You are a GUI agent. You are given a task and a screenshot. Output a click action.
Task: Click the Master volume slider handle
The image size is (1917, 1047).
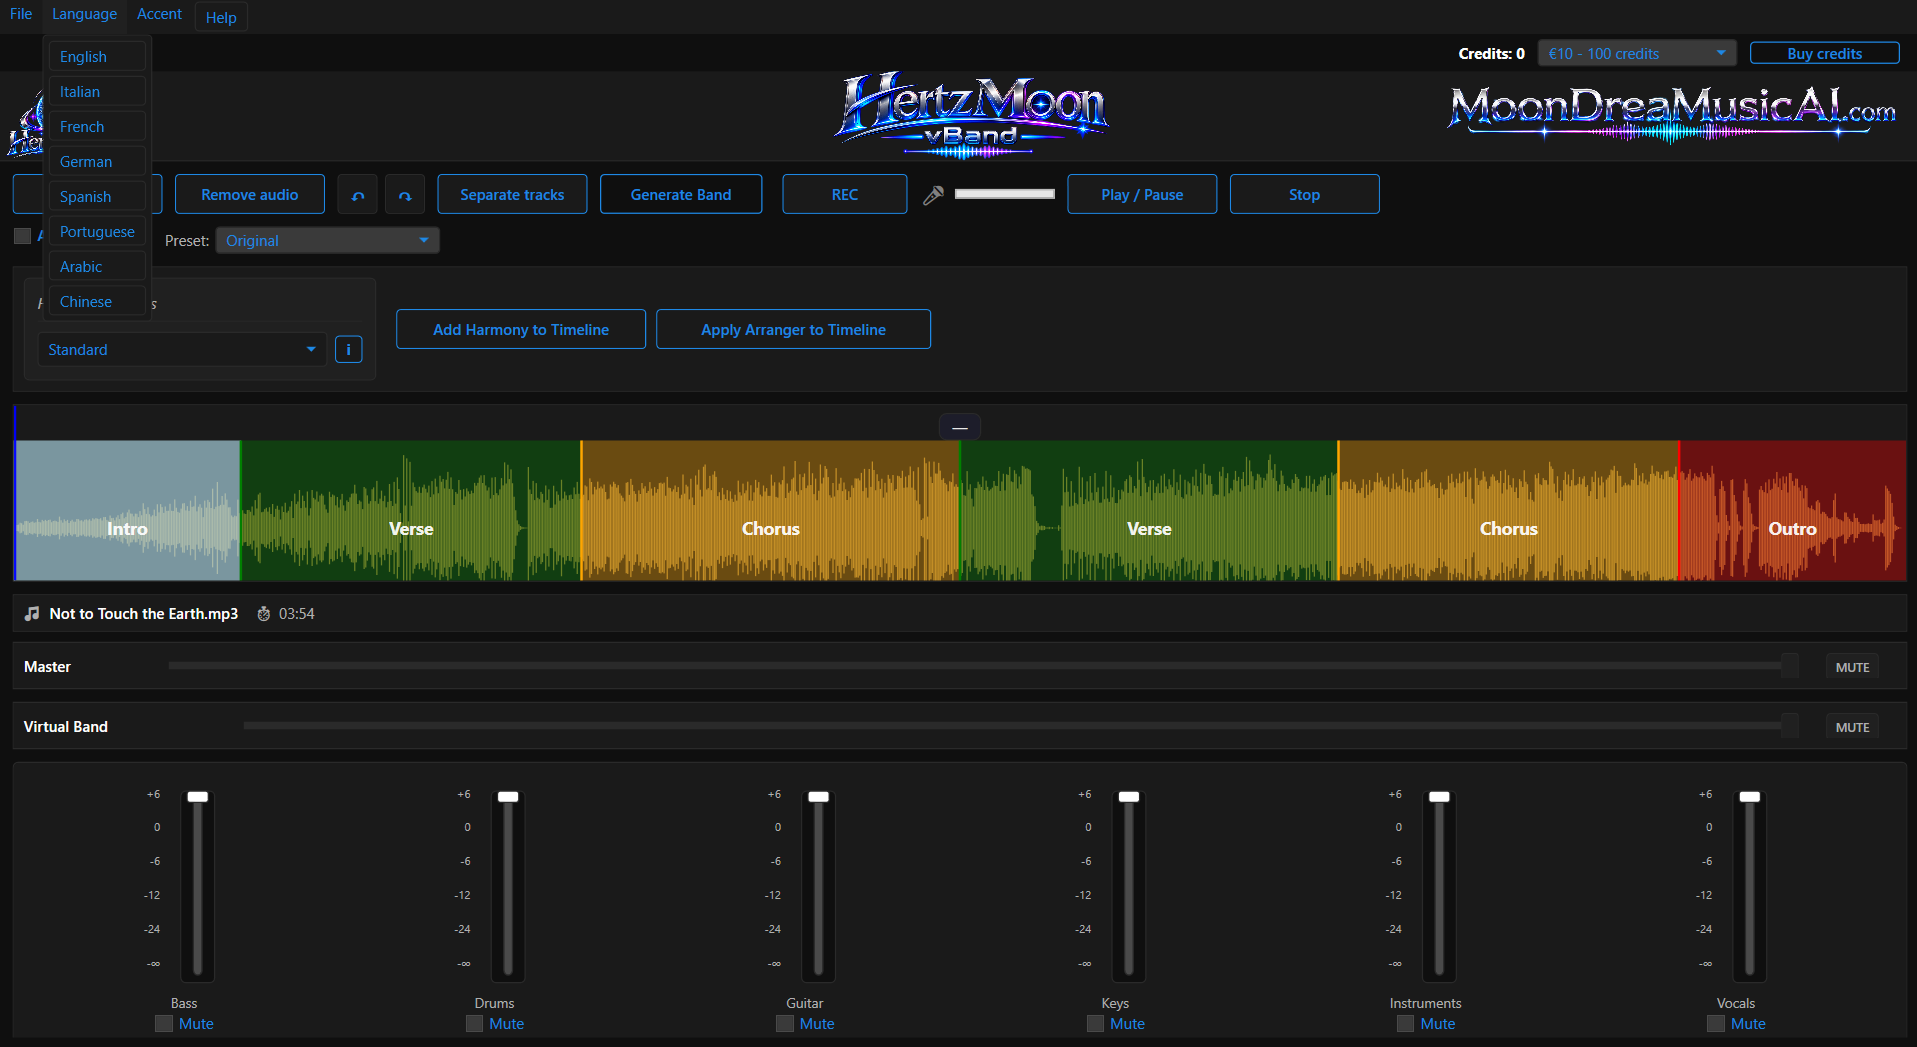[x=1789, y=666]
